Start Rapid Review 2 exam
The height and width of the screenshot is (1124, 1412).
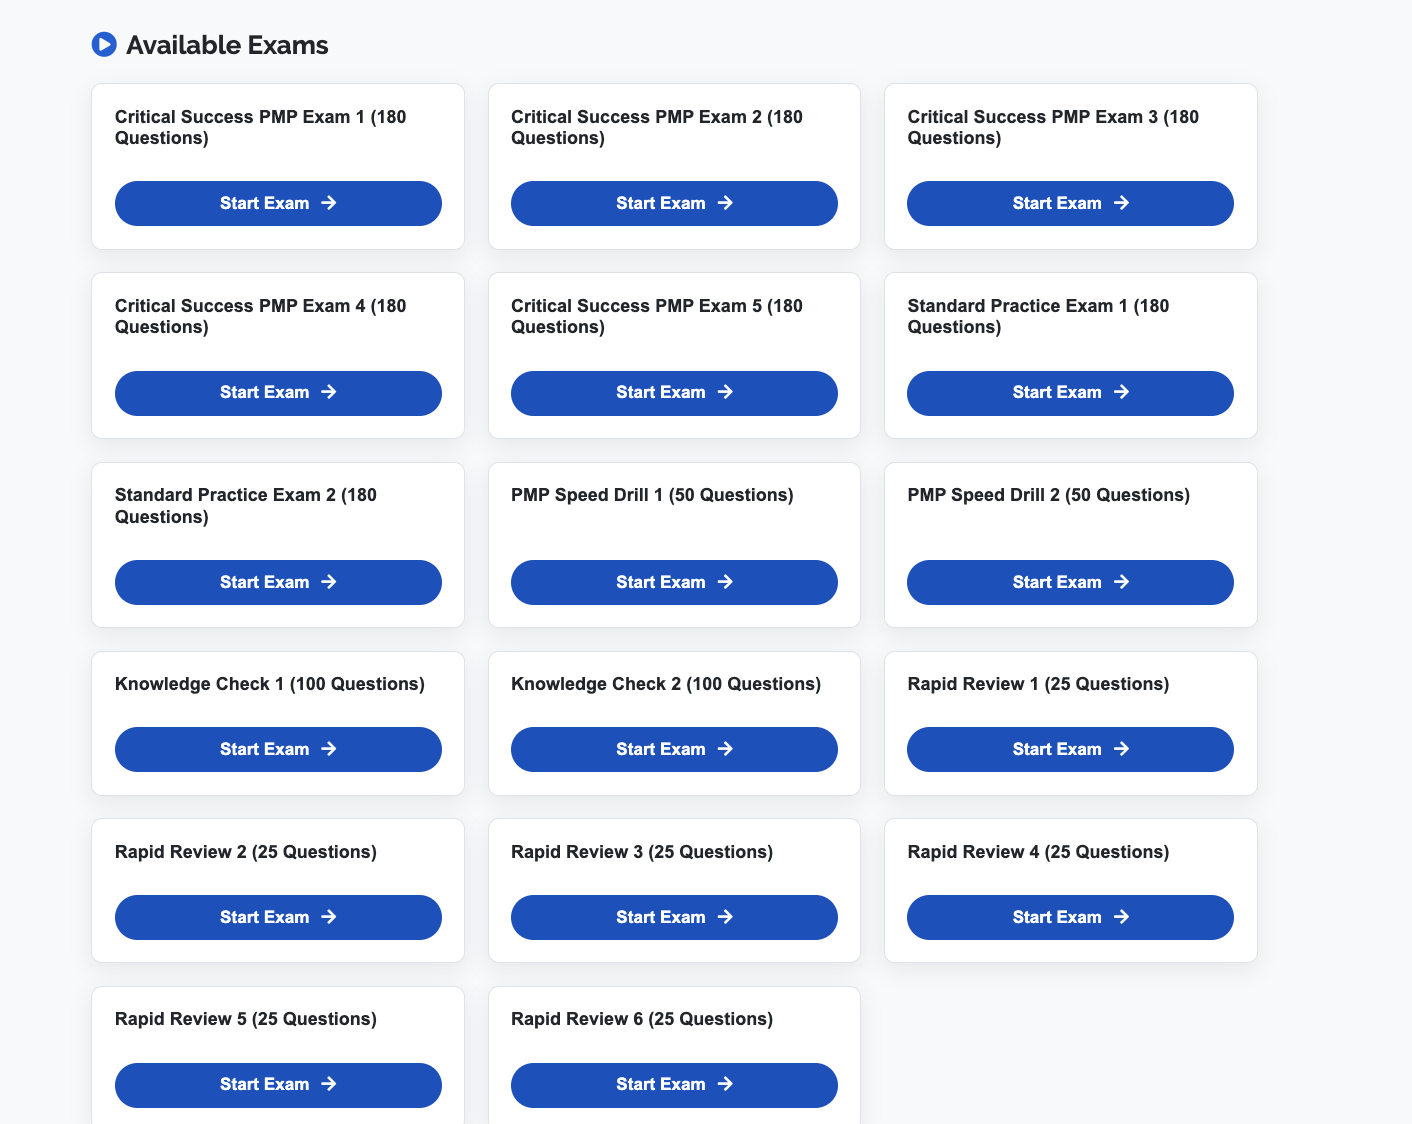click(278, 917)
